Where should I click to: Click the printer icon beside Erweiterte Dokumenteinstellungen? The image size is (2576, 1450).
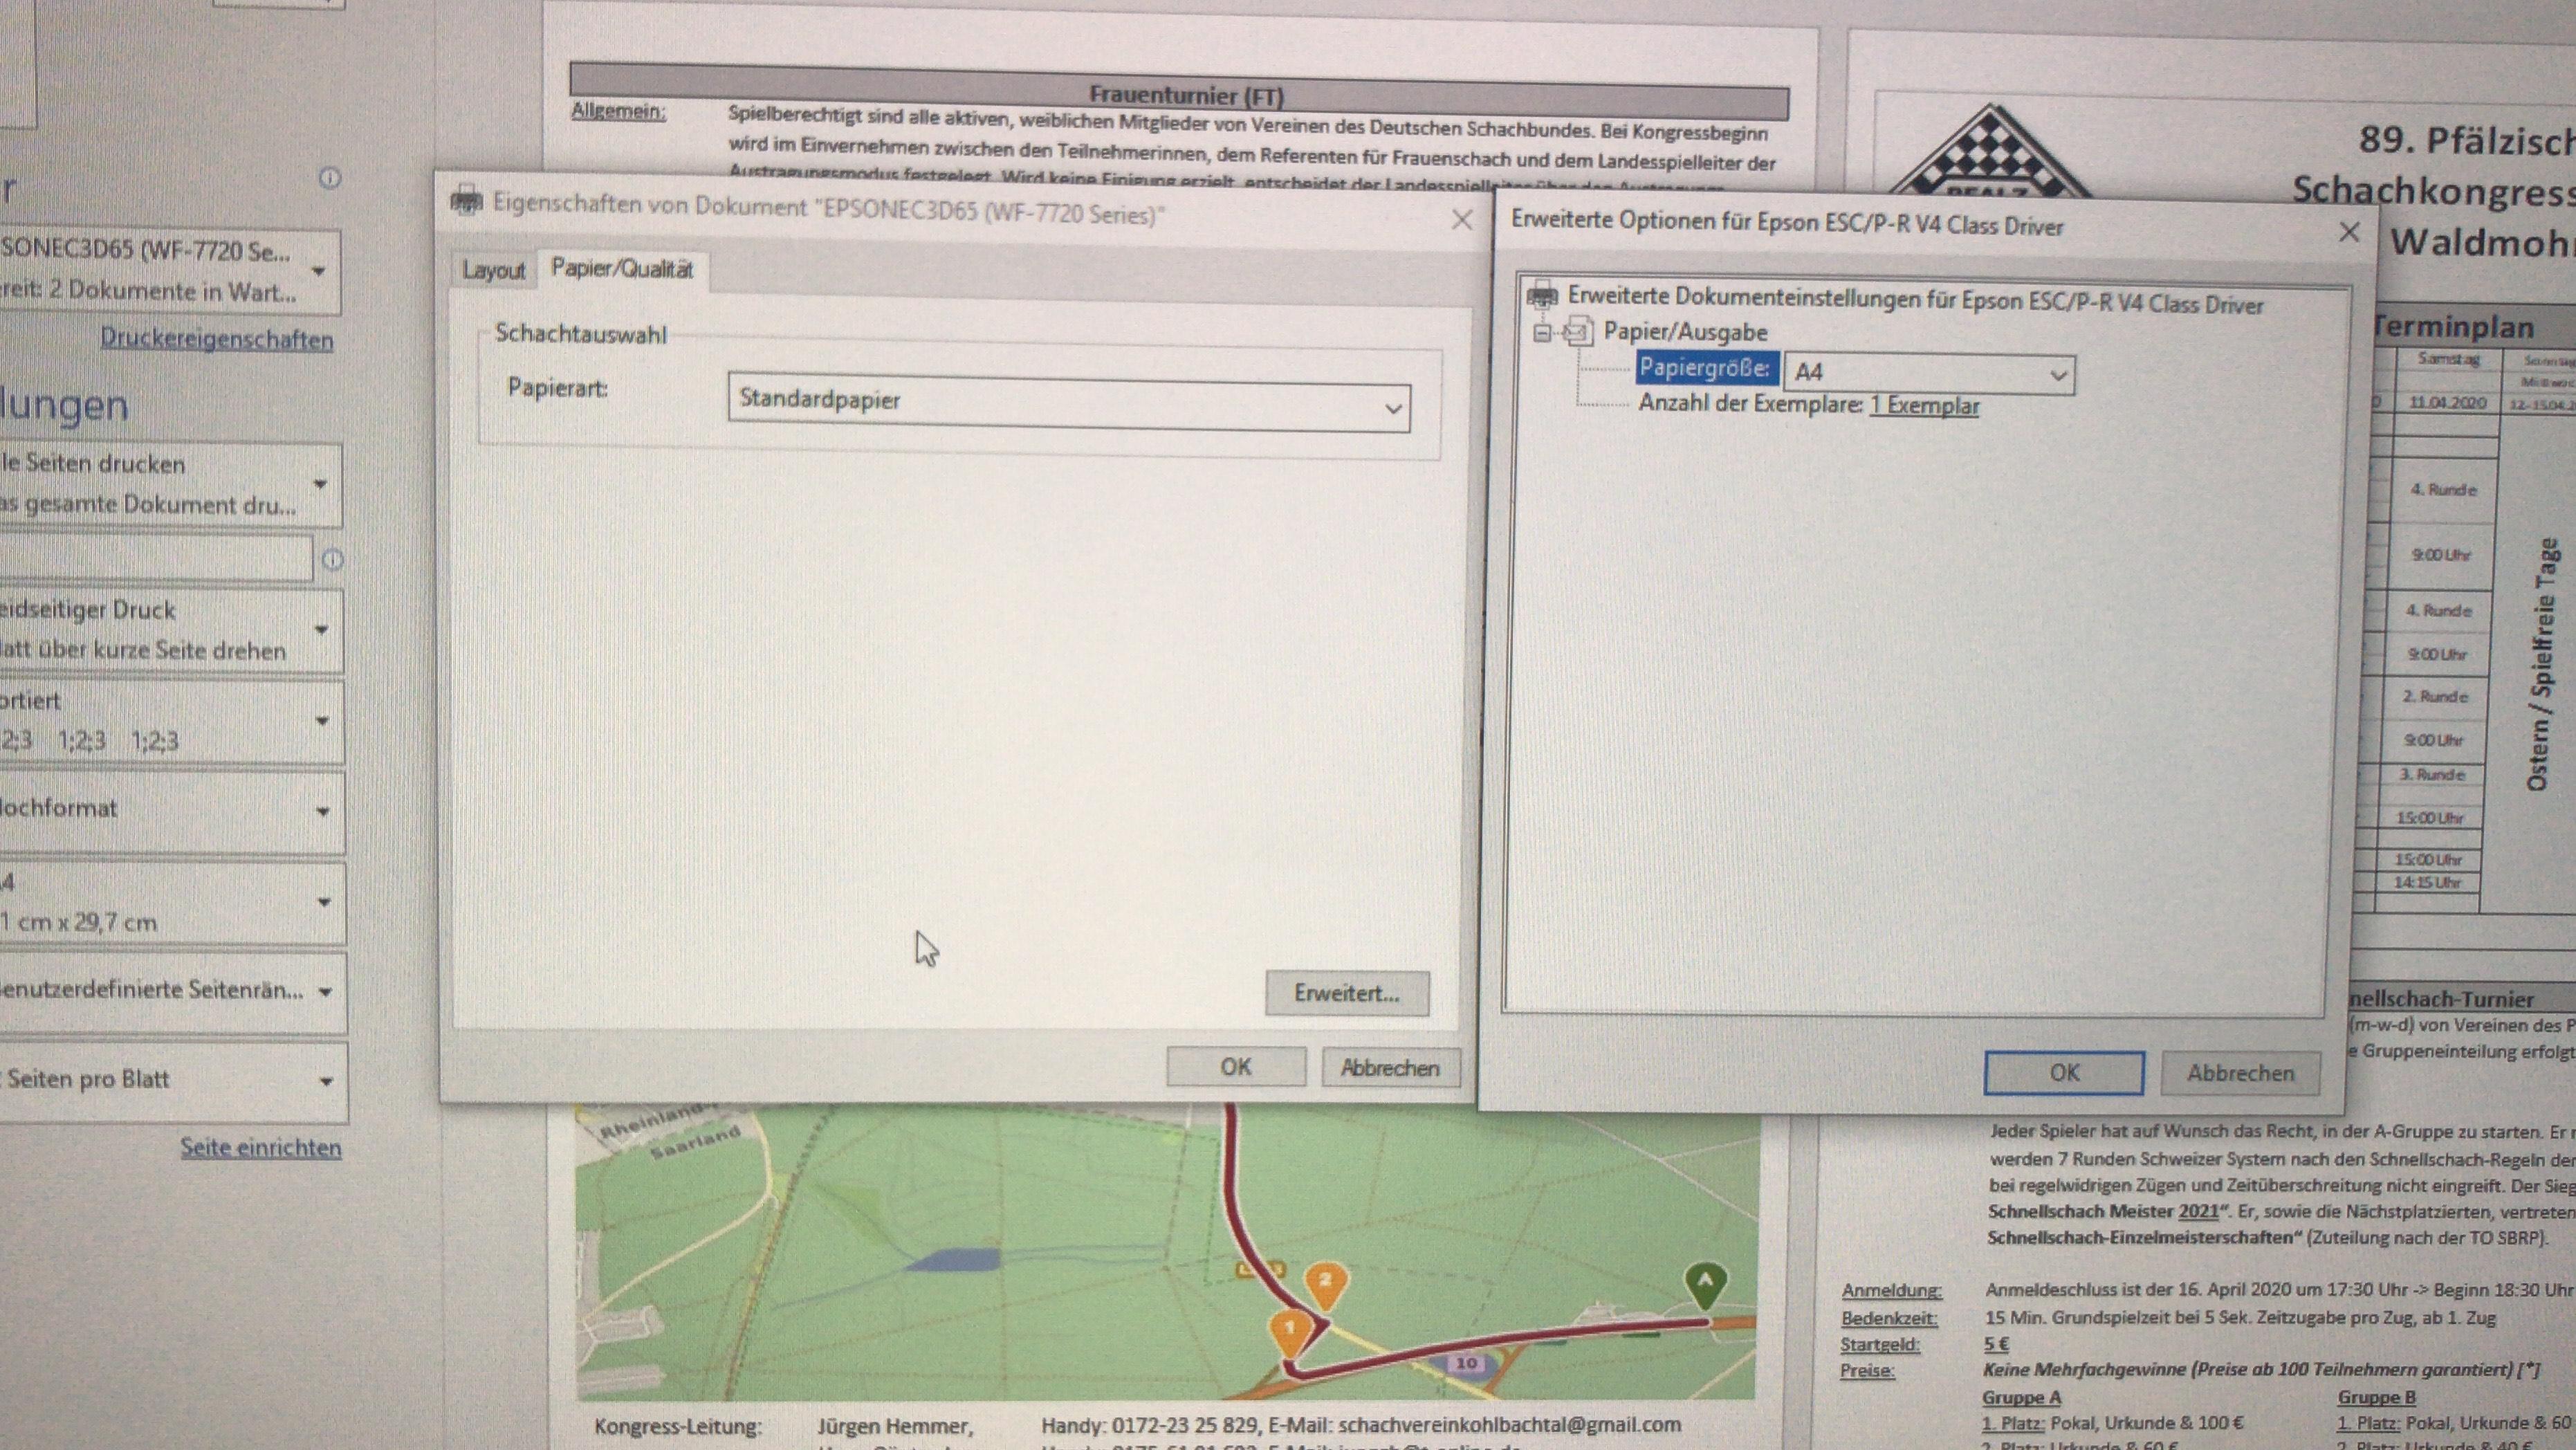pos(1543,296)
